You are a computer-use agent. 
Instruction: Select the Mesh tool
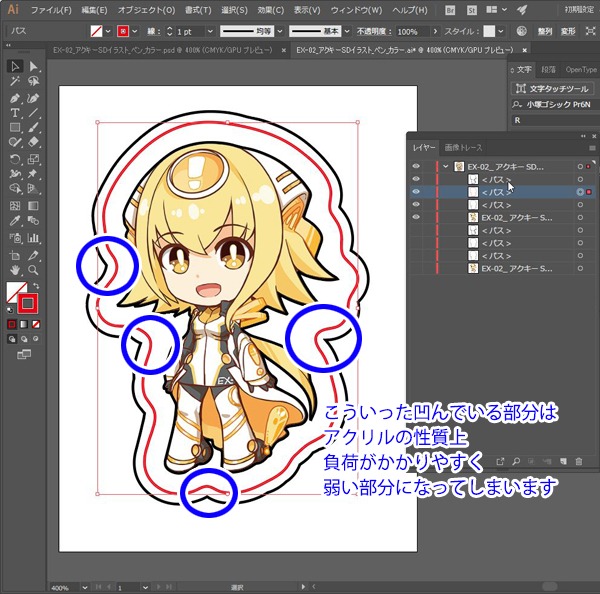(15, 206)
